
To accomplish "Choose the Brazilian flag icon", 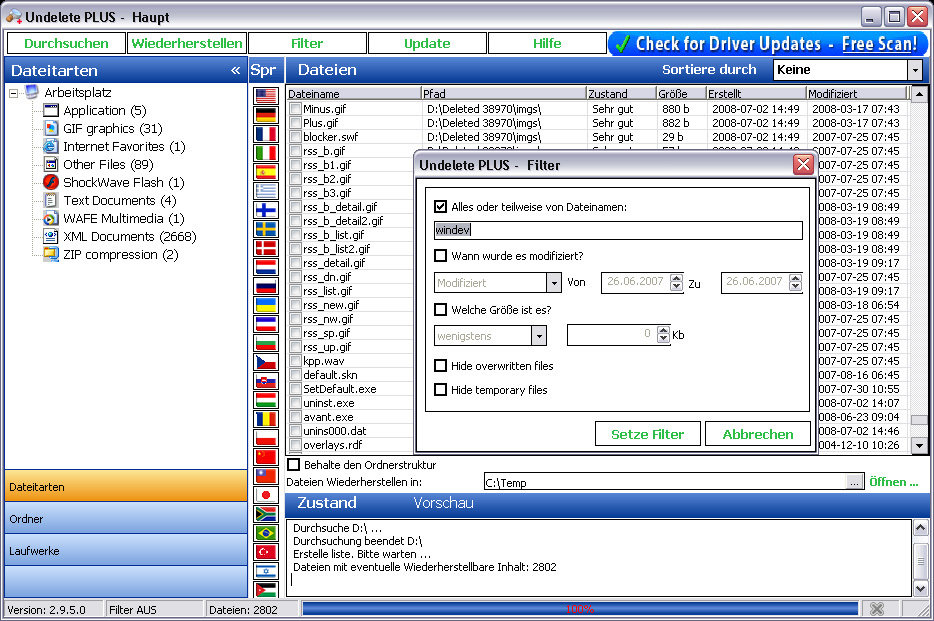I will pyautogui.click(x=266, y=533).
